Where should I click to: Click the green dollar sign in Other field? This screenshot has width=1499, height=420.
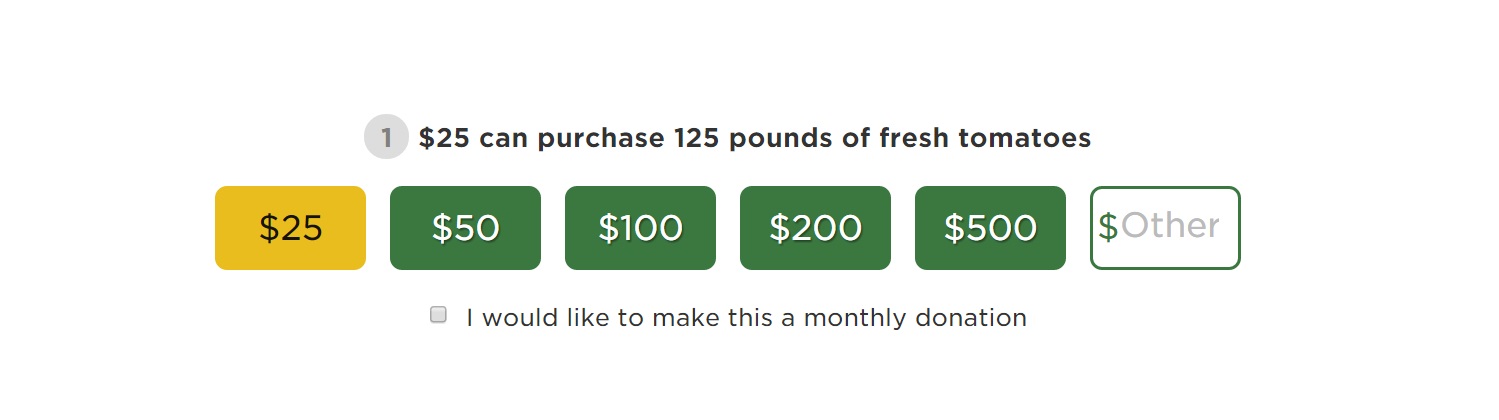1108,227
